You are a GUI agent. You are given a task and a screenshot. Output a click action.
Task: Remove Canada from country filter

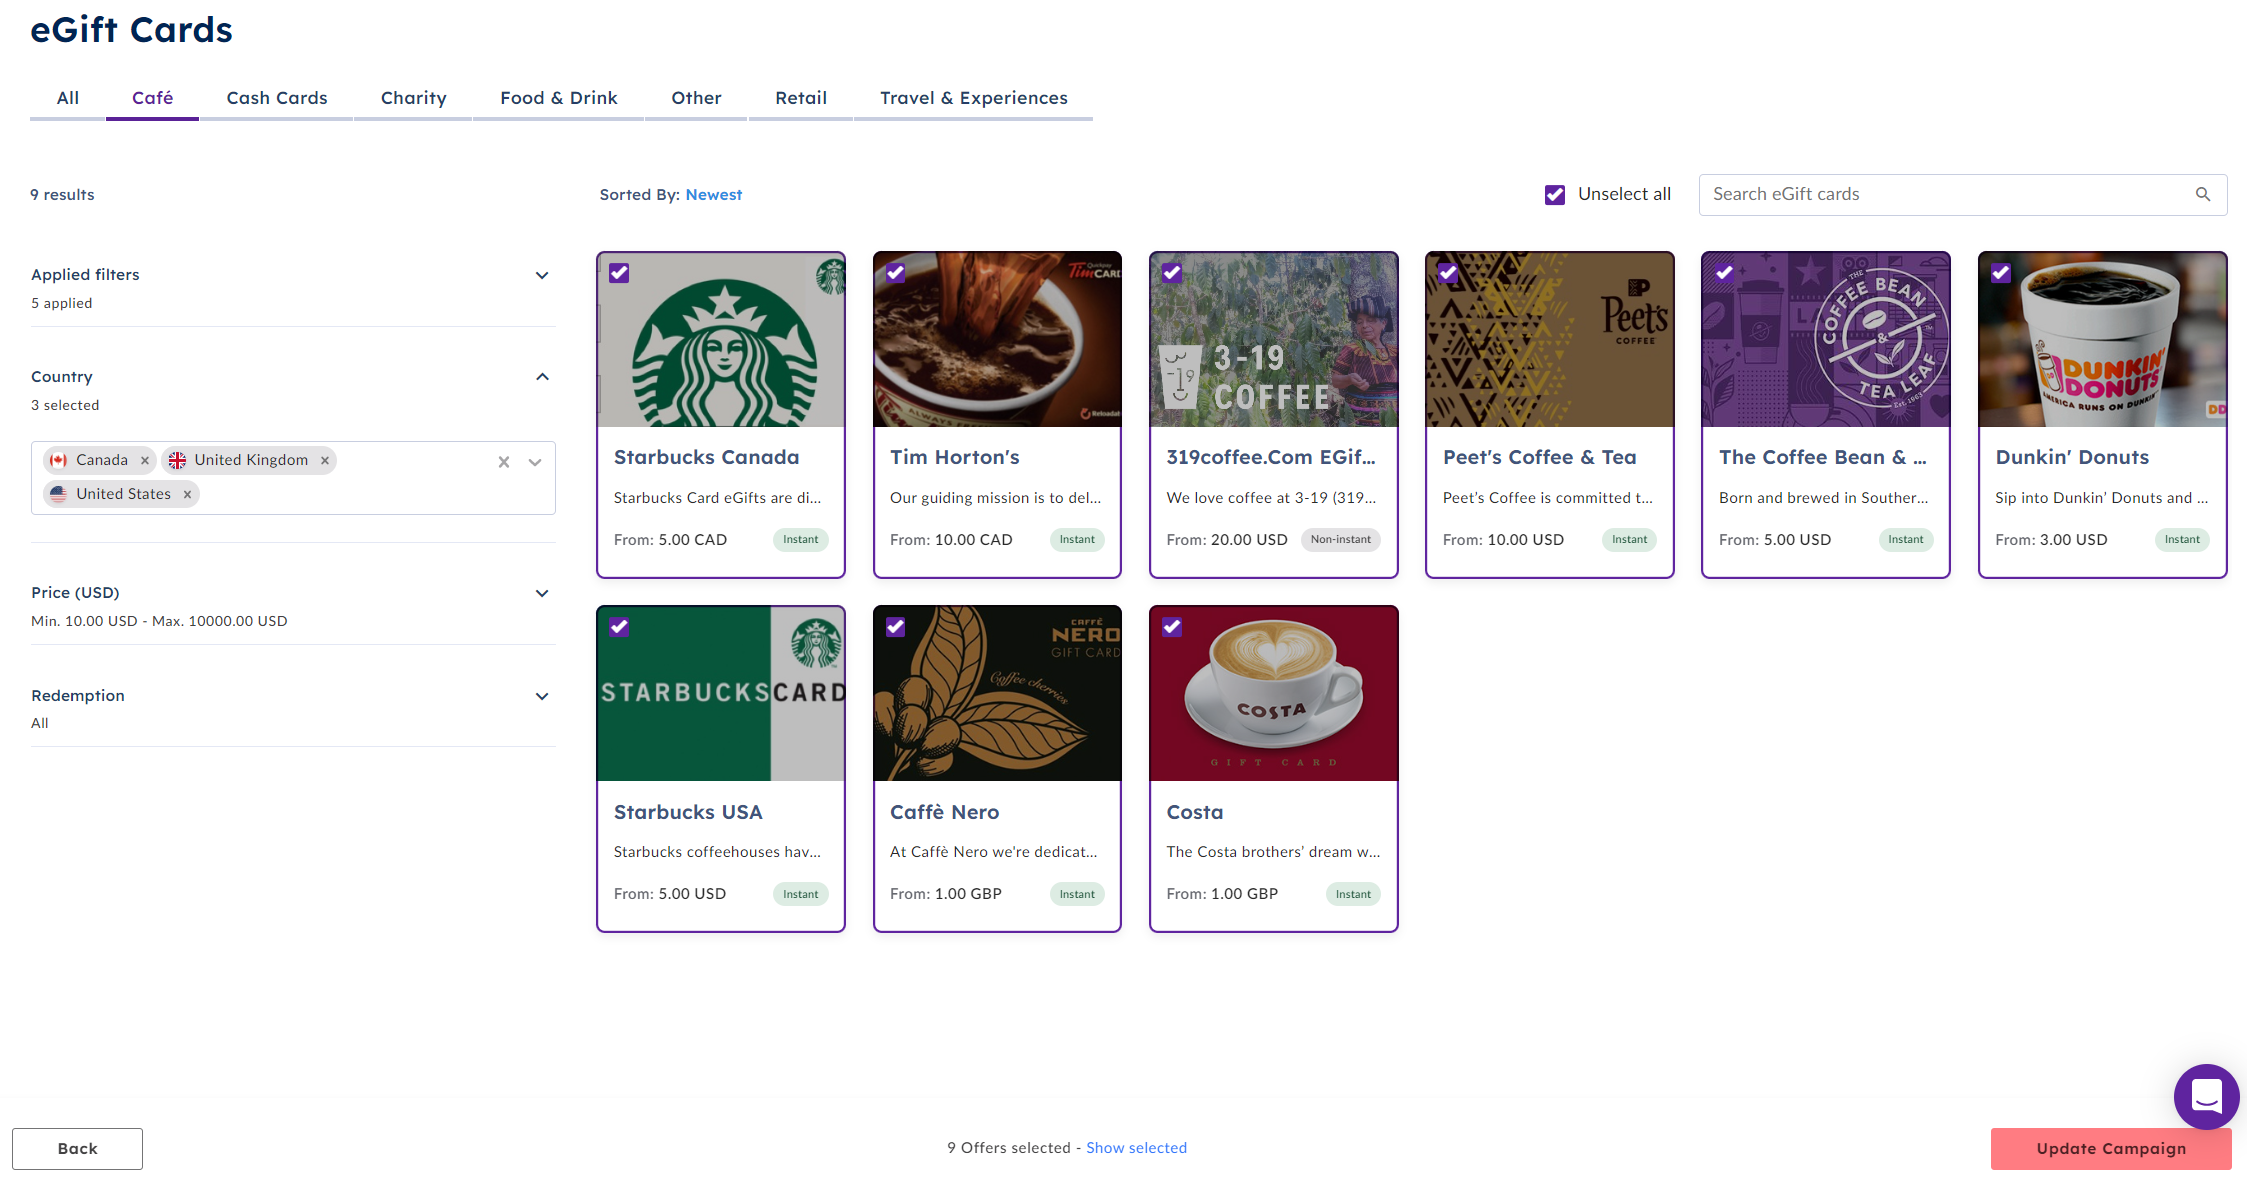click(x=145, y=460)
